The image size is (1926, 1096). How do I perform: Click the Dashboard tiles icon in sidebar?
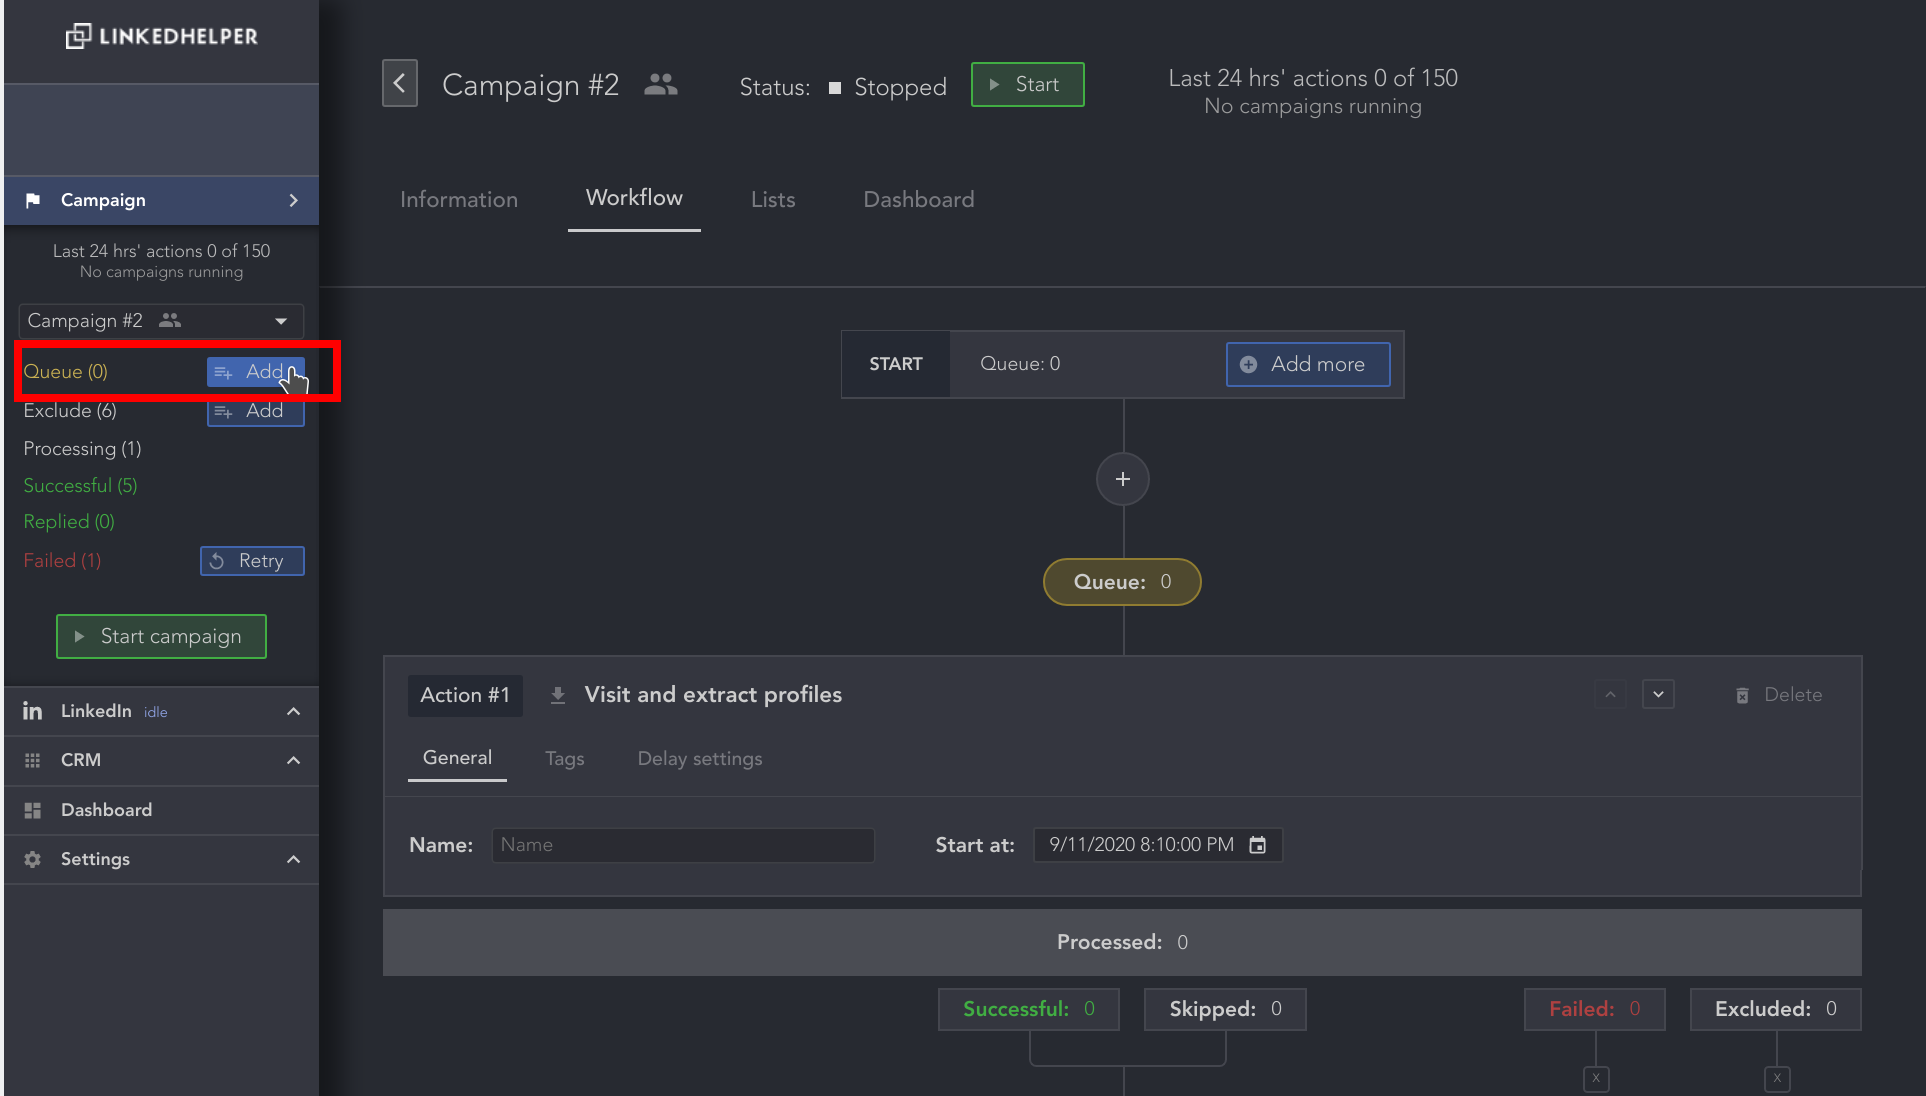[x=33, y=810]
